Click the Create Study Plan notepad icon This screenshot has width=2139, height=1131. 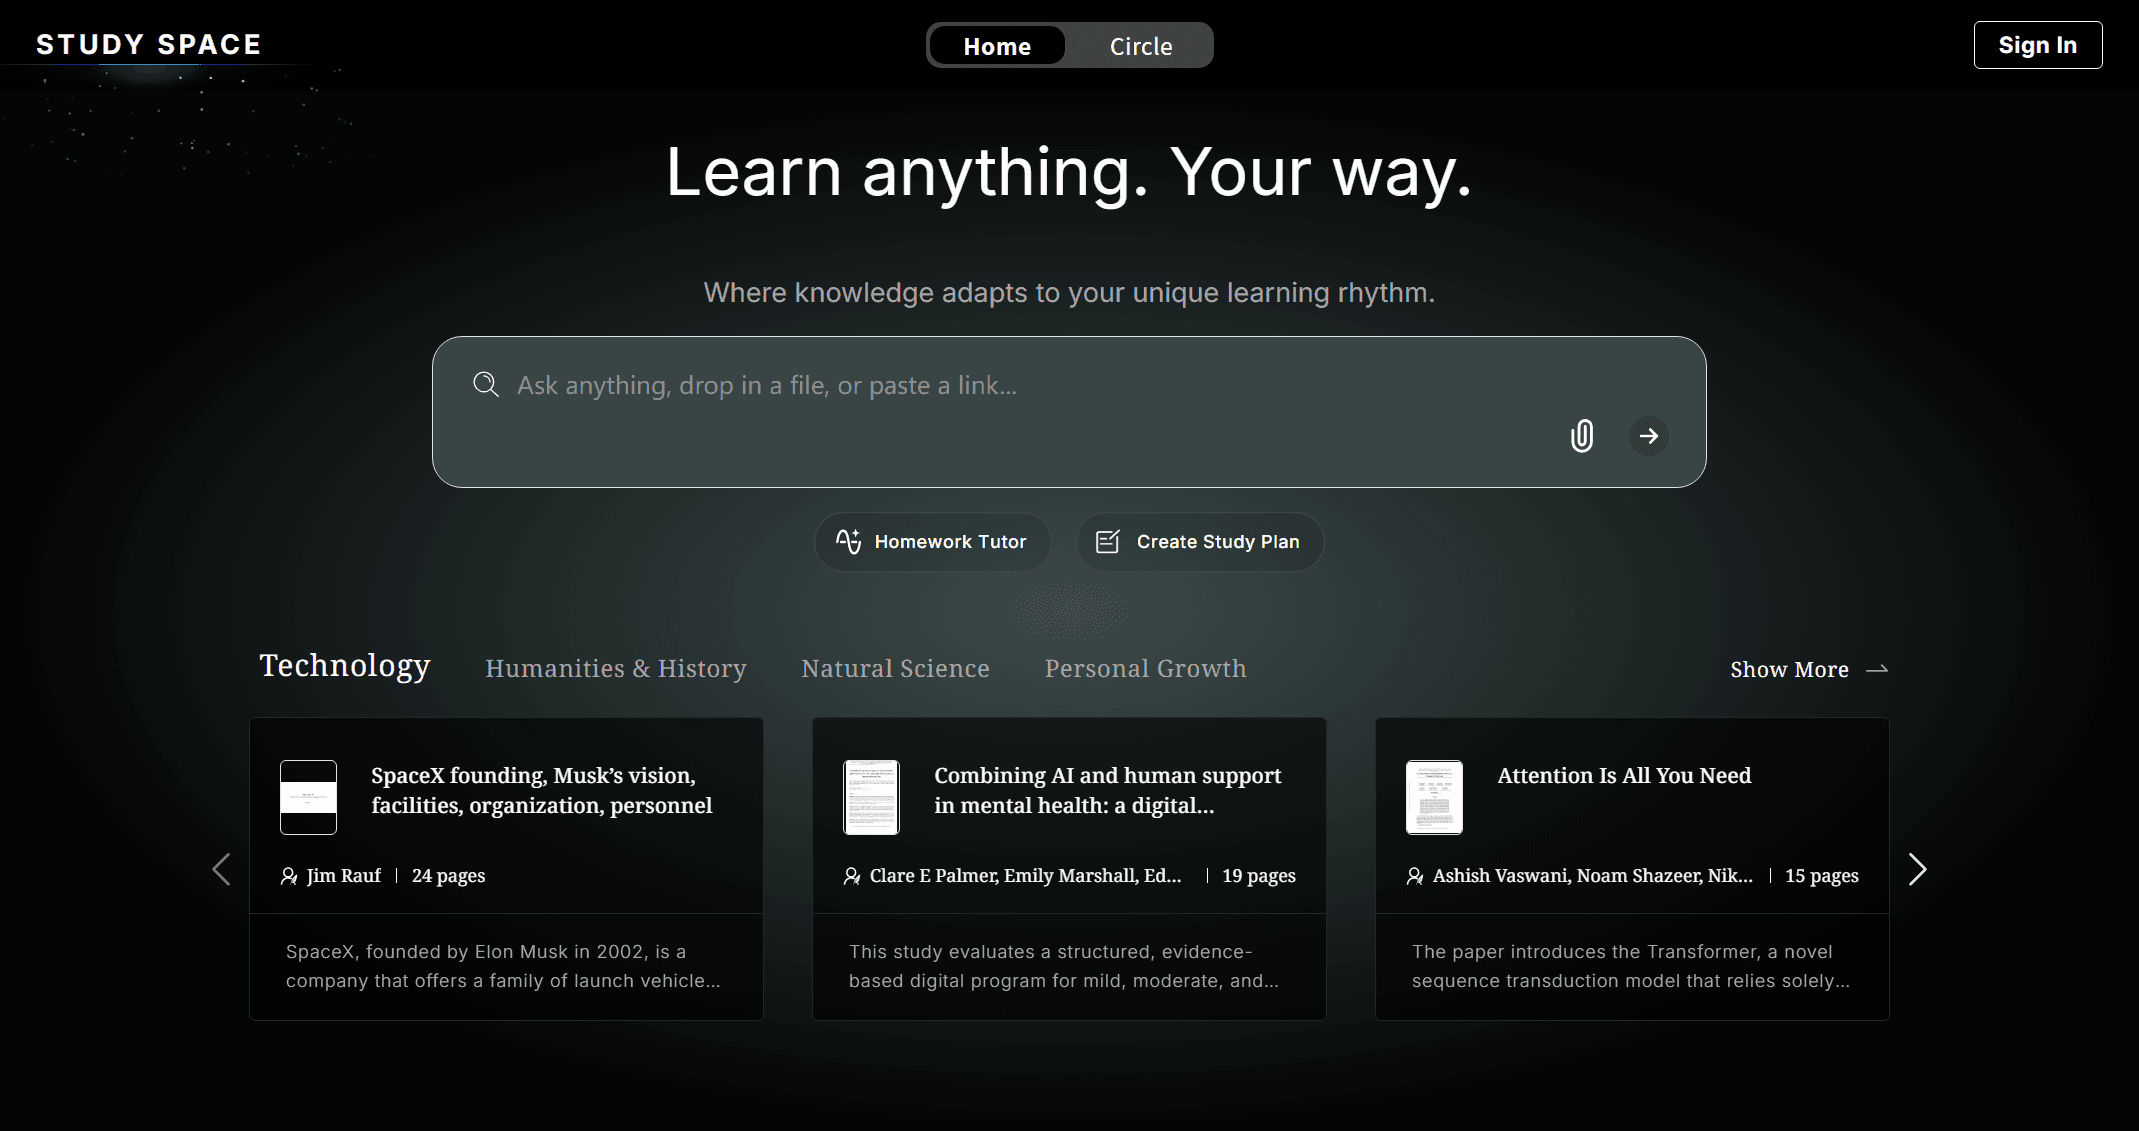(x=1108, y=541)
